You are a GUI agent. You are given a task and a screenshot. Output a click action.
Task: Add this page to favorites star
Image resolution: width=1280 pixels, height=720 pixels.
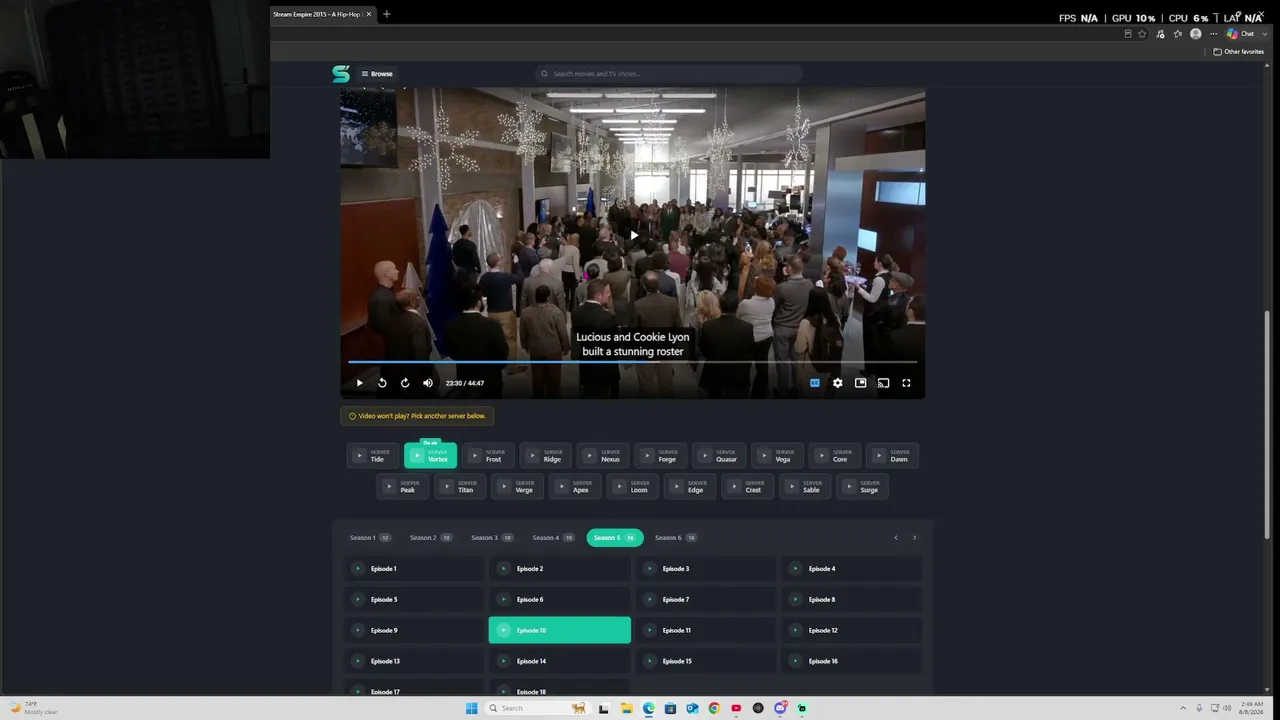[x=1142, y=34]
